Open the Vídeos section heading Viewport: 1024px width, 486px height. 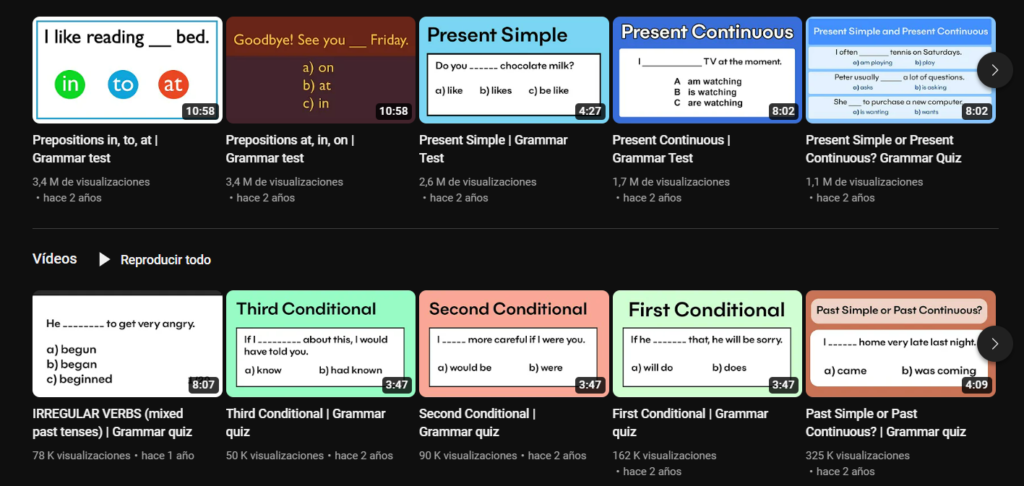tap(54, 259)
